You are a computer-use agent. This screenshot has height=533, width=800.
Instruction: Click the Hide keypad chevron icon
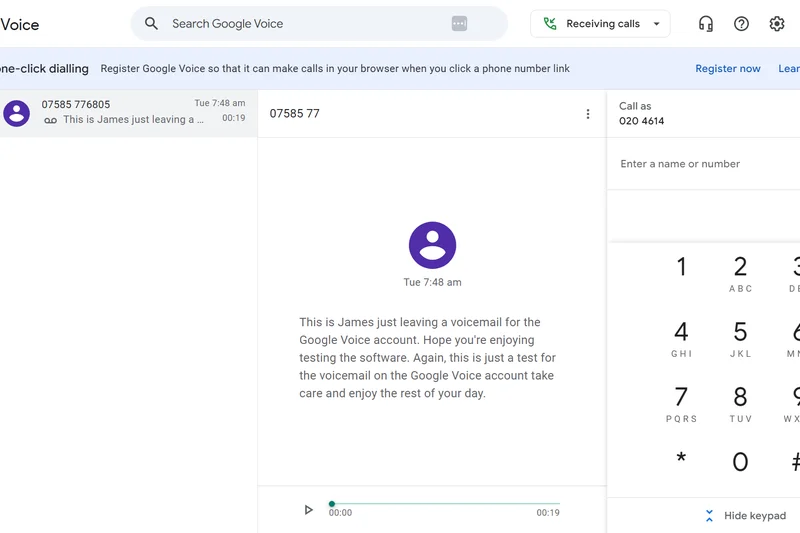(x=709, y=516)
